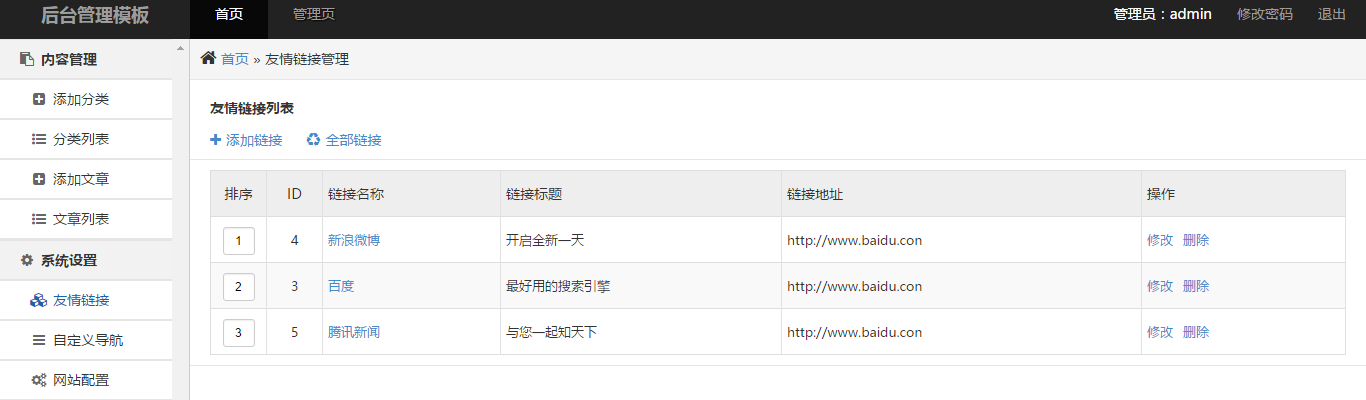Click the list icon beside 文章列表
Image resolution: width=1366 pixels, height=400 pixels.
39,219
